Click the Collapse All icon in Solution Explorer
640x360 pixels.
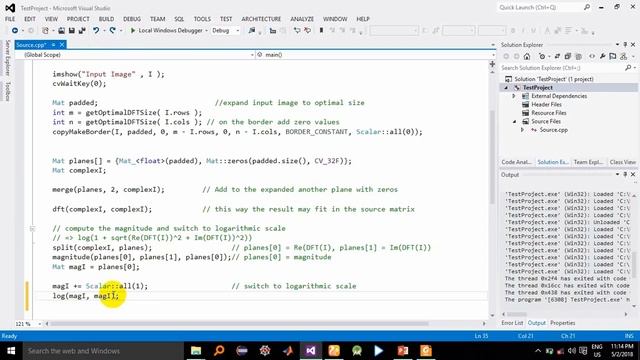(x=567, y=56)
